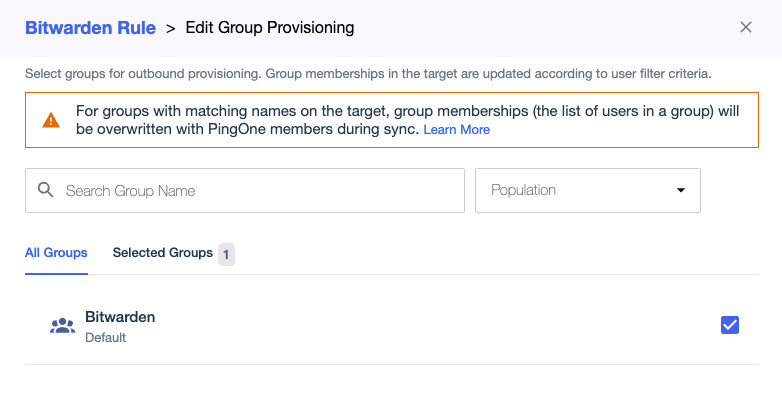Click the Edit Group Provisioning title
Screen dimensions: 782x414
coord(270,28)
